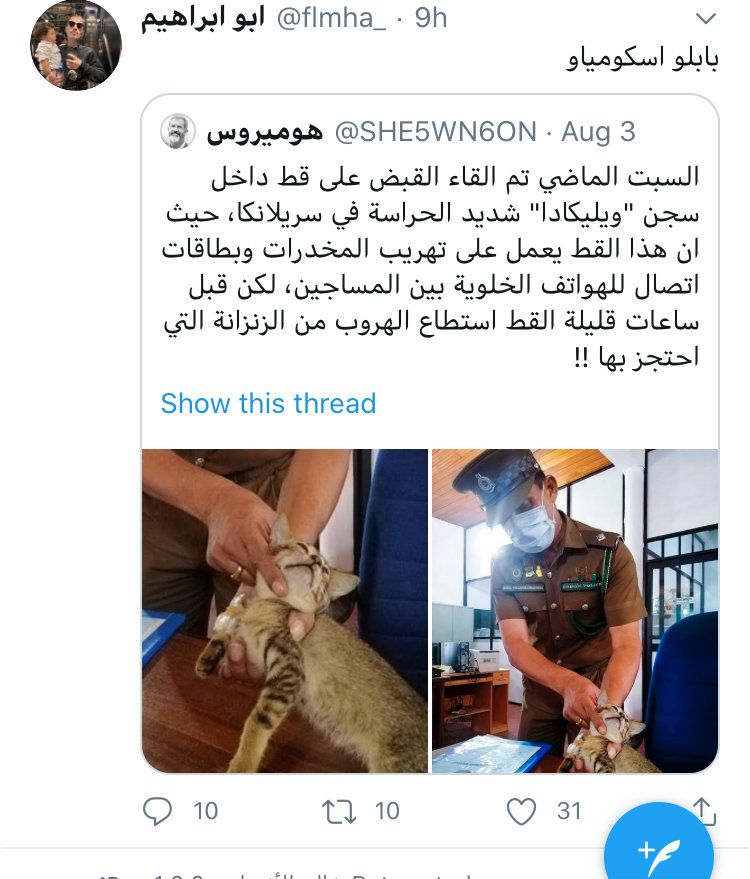Open the share upload icon
This screenshot has height=879, width=750.
click(x=704, y=811)
